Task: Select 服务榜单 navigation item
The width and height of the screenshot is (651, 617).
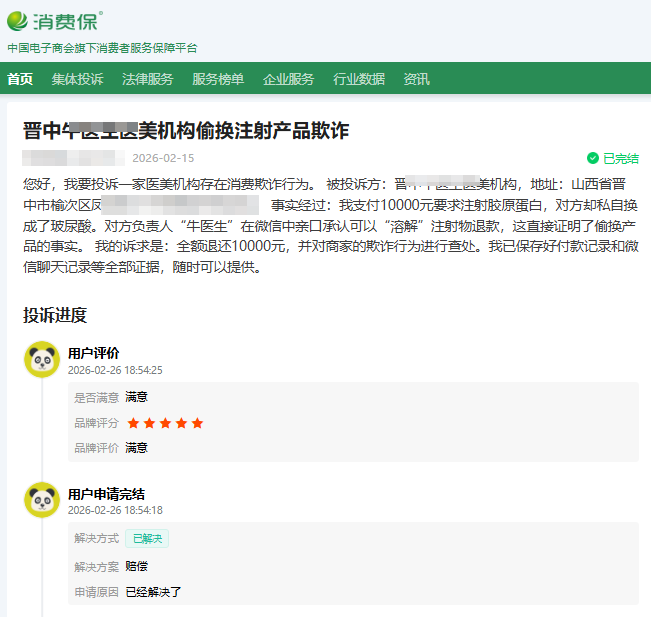Action: (218, 79)
